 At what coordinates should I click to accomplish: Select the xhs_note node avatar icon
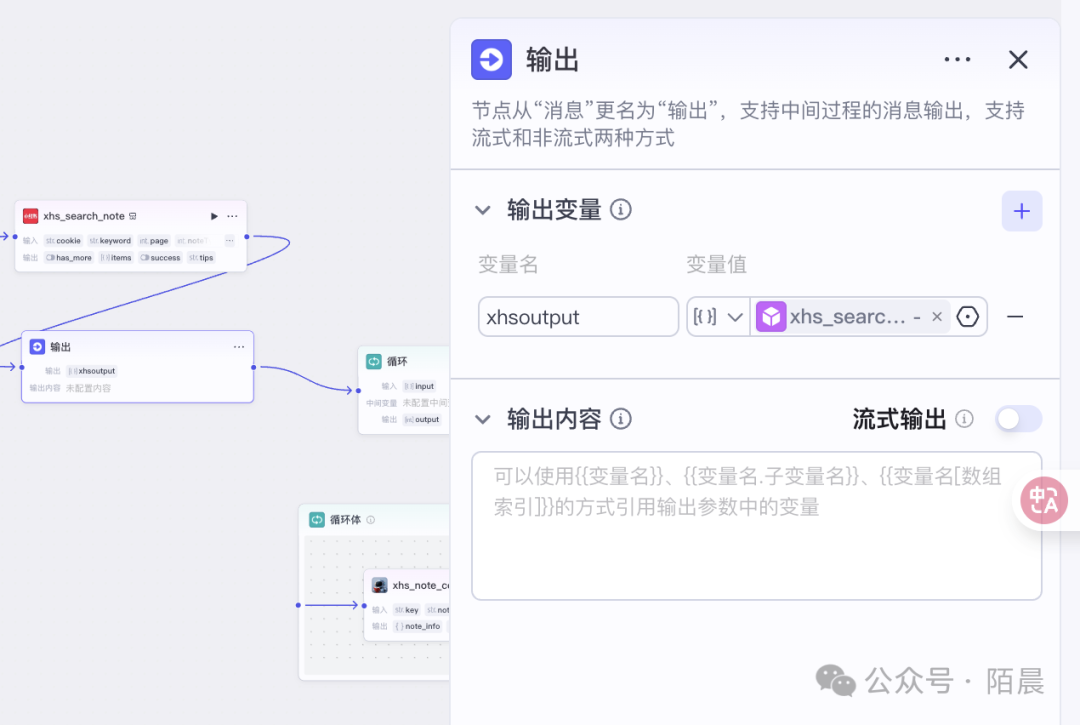[x=380, y=585]
